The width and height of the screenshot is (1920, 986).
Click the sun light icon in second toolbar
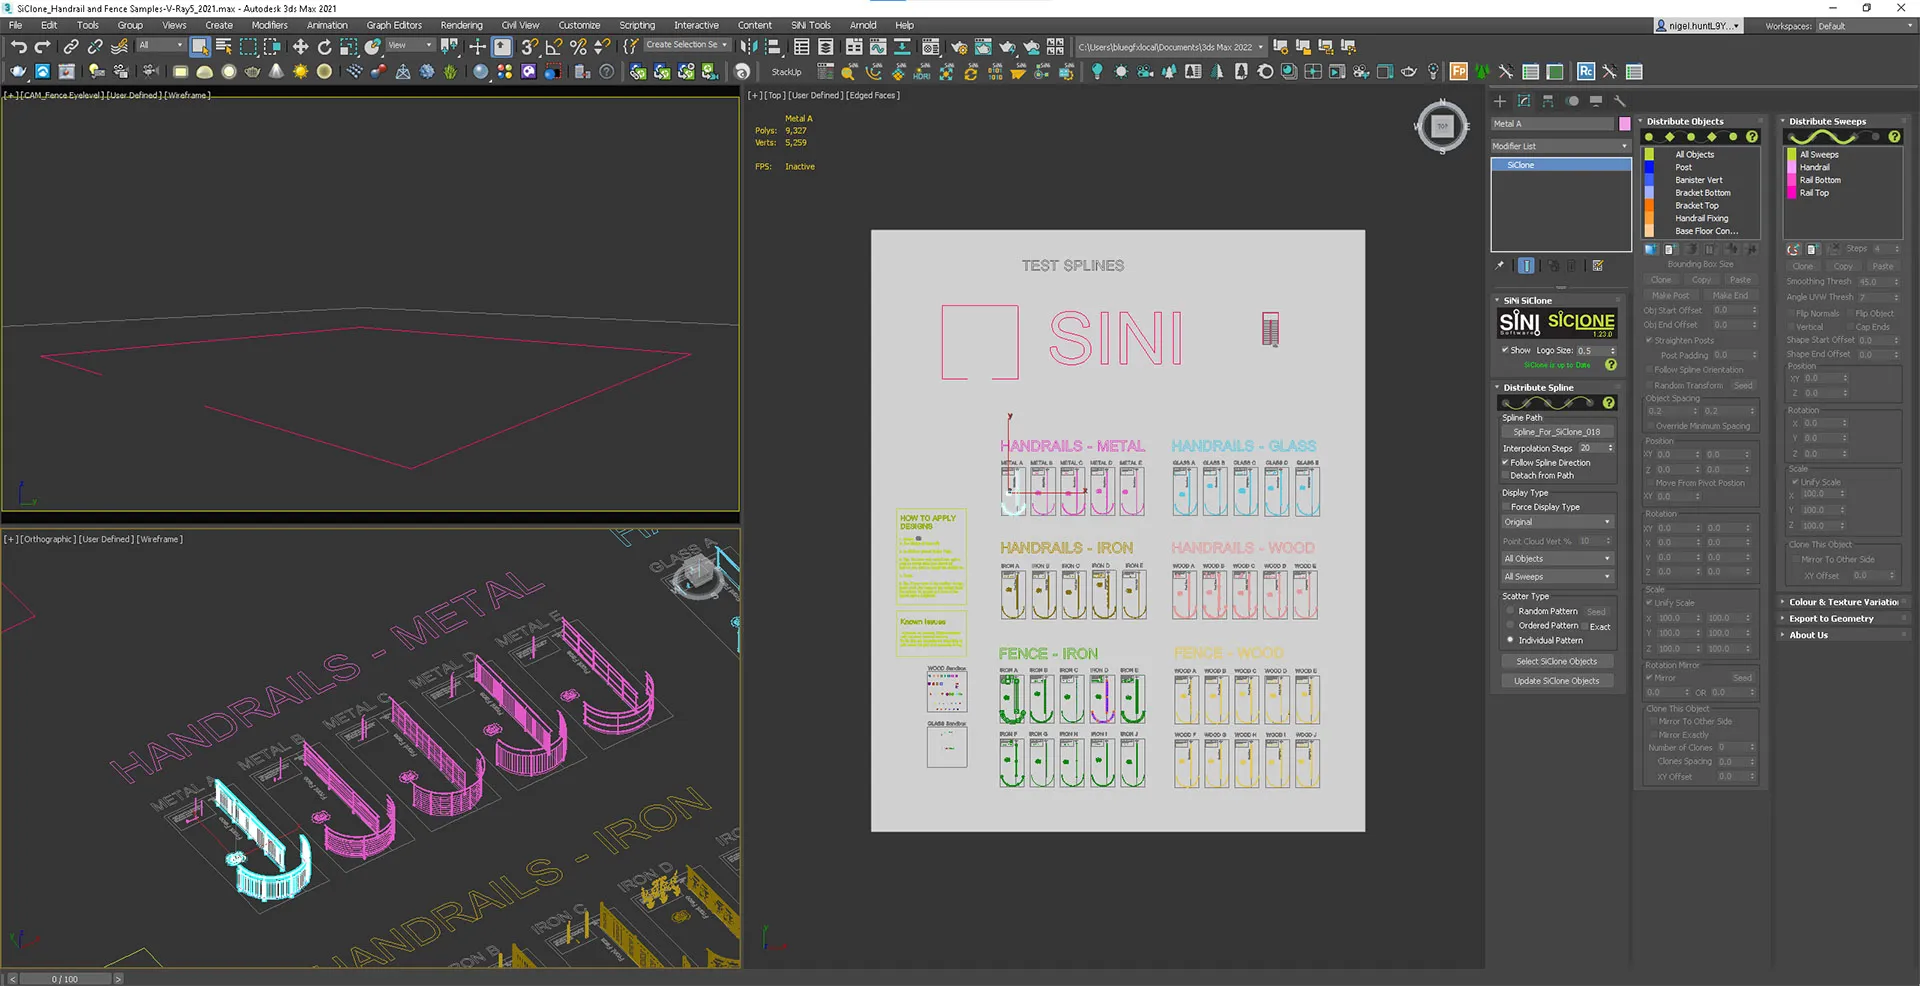[x=300, y=71]
